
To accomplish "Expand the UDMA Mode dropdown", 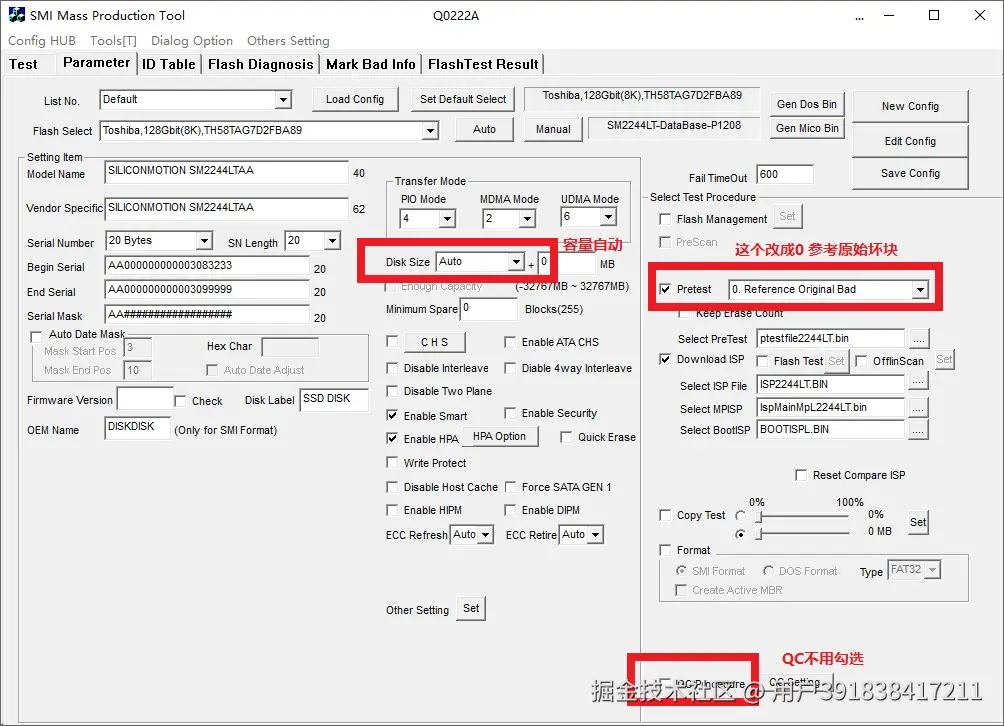I will tap(608, 217).
